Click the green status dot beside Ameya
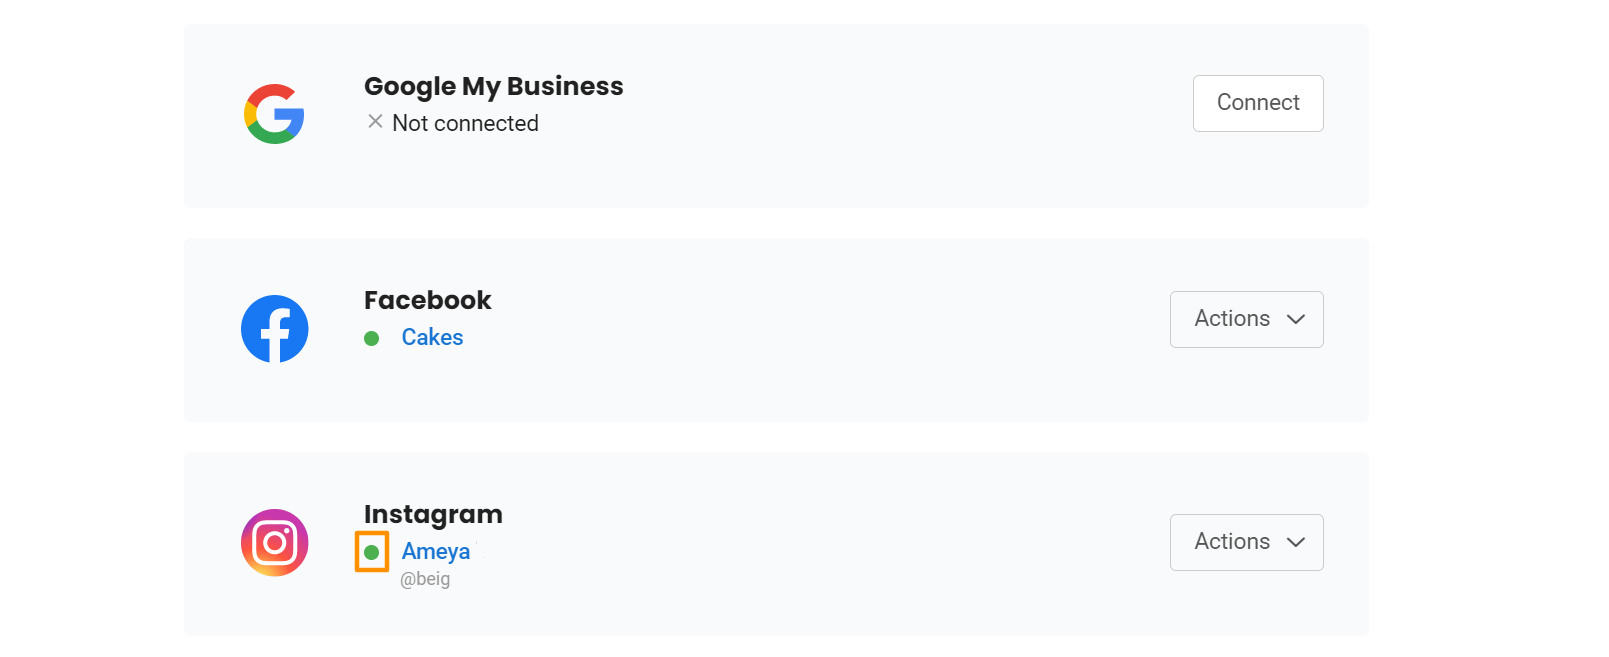The height and width of the screenshot is (657, 1609). pyautogui.click(x=372, y=552)
